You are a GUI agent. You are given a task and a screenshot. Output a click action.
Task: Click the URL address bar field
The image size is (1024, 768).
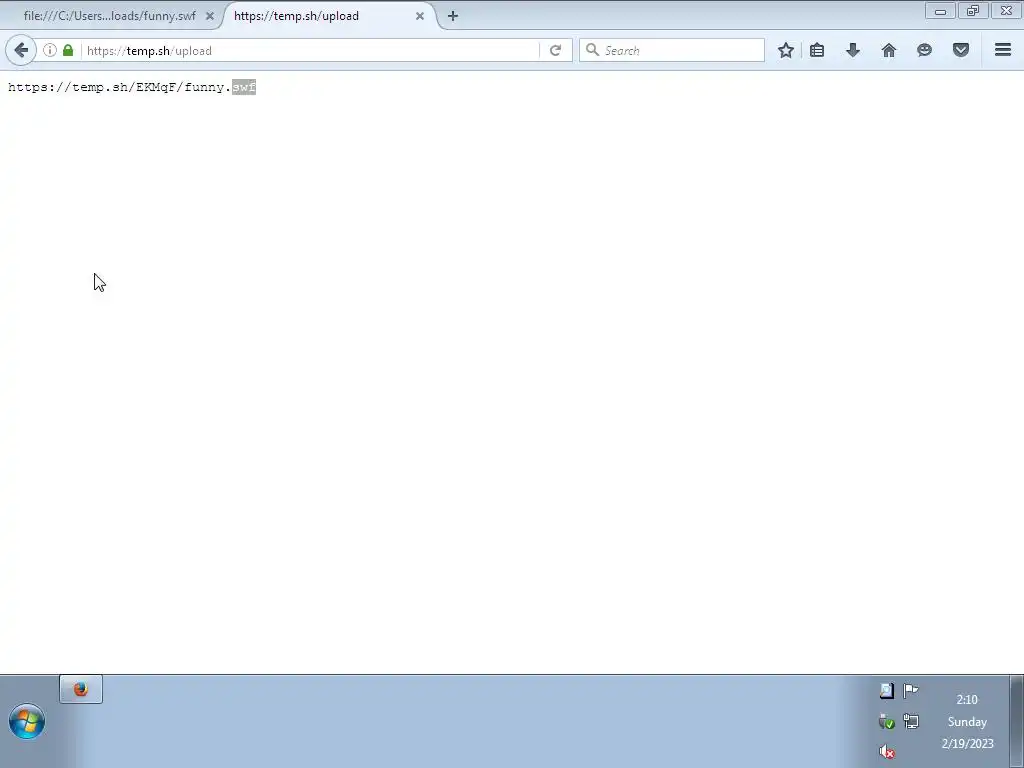coord(310,50)
